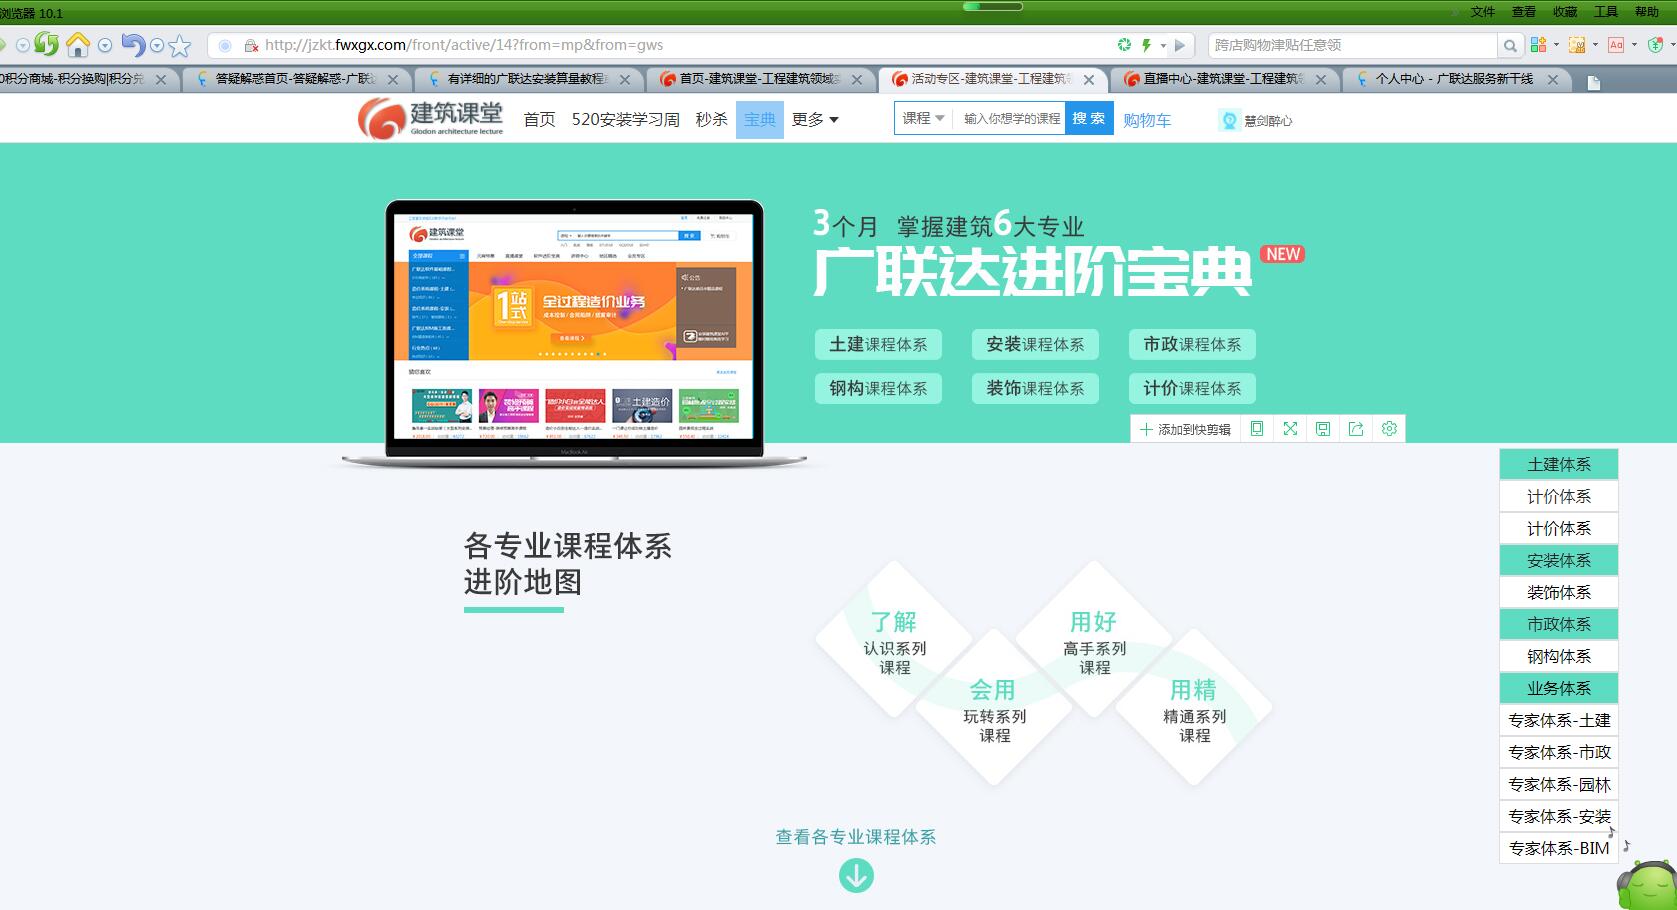1677x910 pixels.
Task: Open the 秒杀 navigation link
Action: (x=711, y=119)
